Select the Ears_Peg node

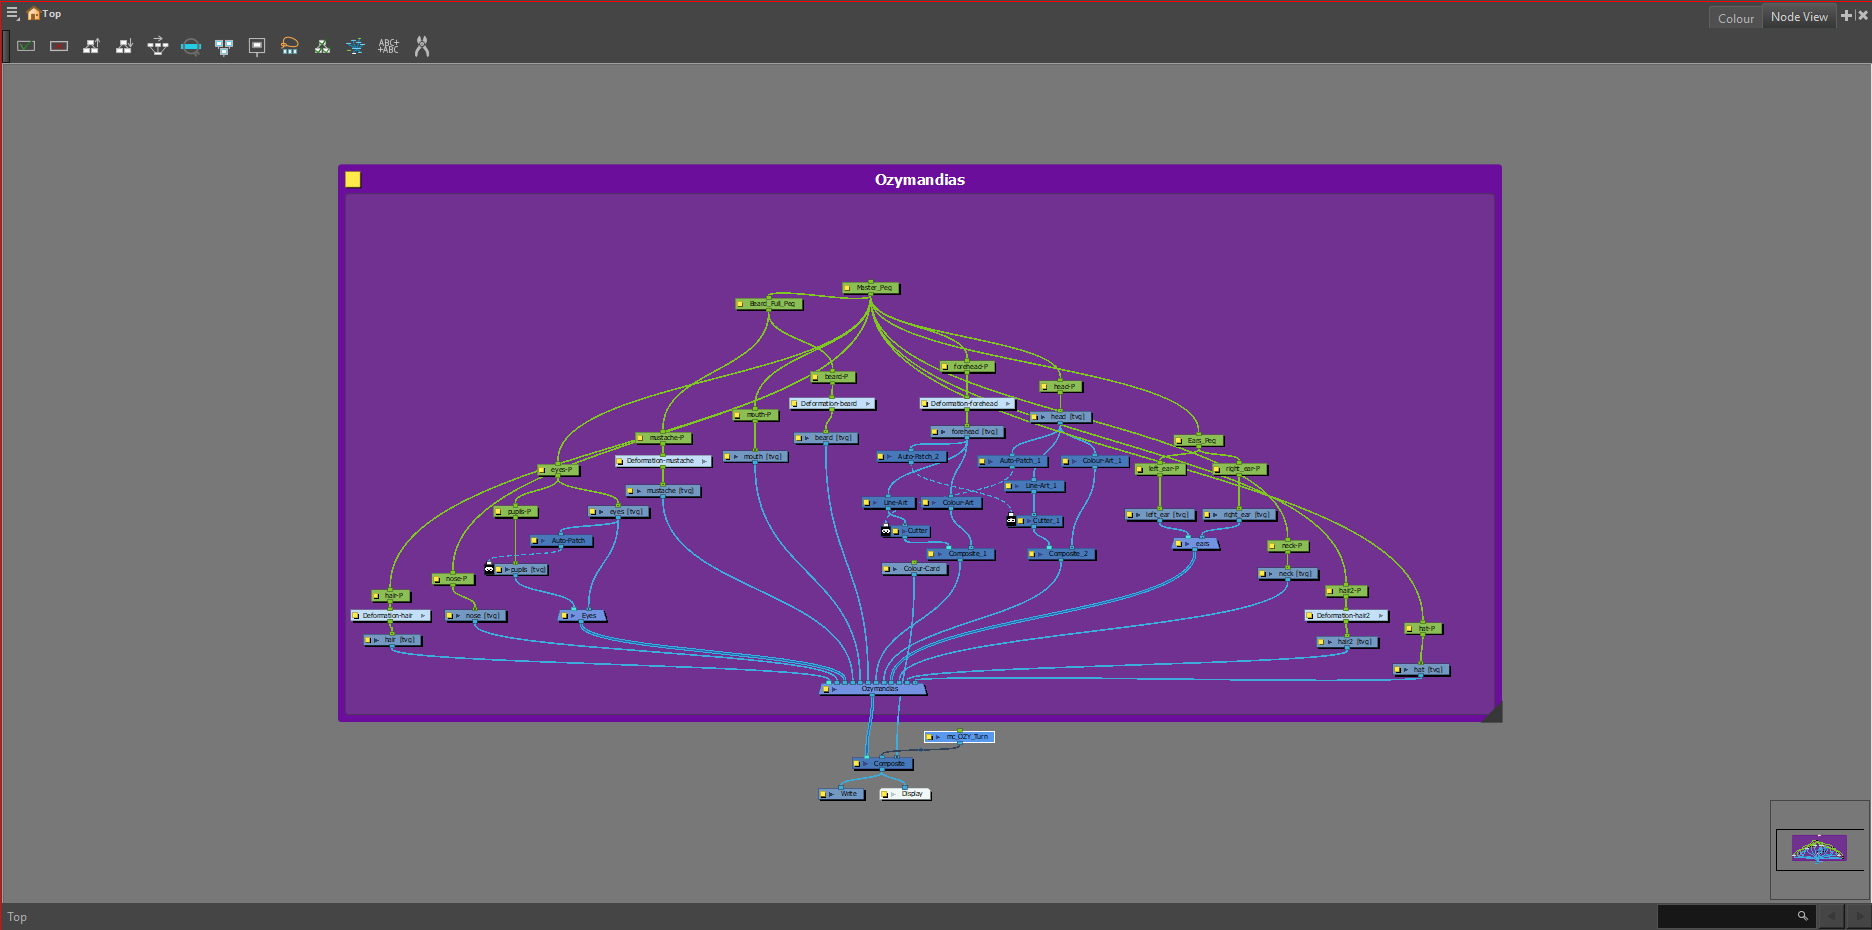click(x=1199, y=441)
